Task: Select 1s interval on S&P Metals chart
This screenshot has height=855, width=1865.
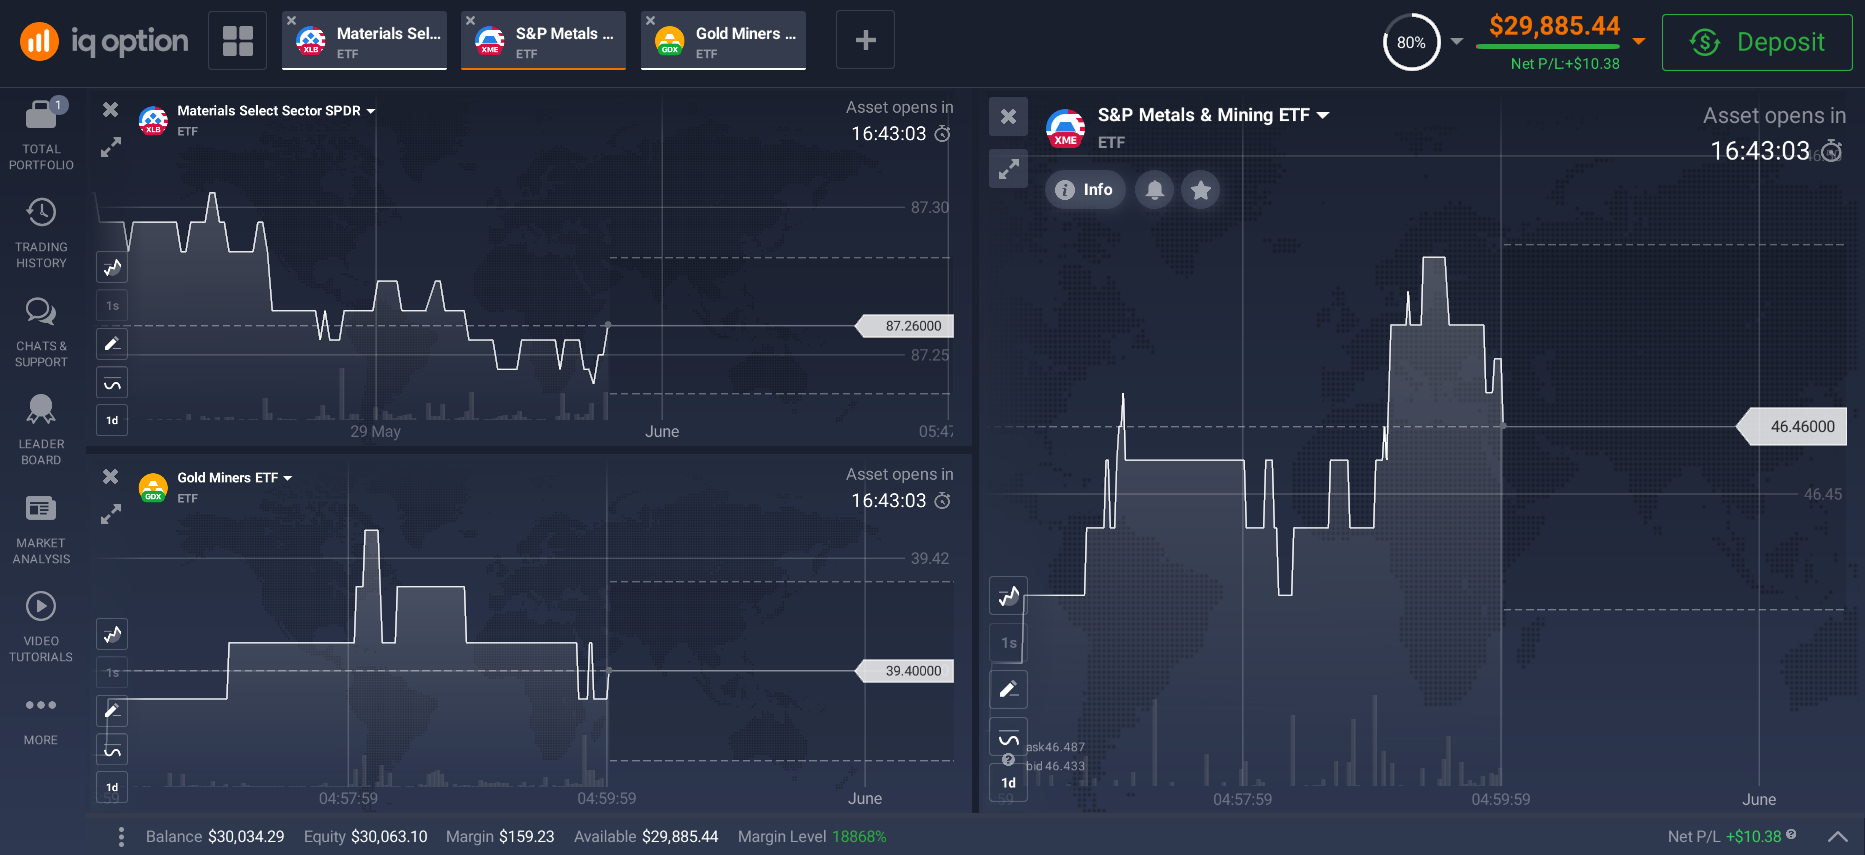Action: click(1008, 643)
